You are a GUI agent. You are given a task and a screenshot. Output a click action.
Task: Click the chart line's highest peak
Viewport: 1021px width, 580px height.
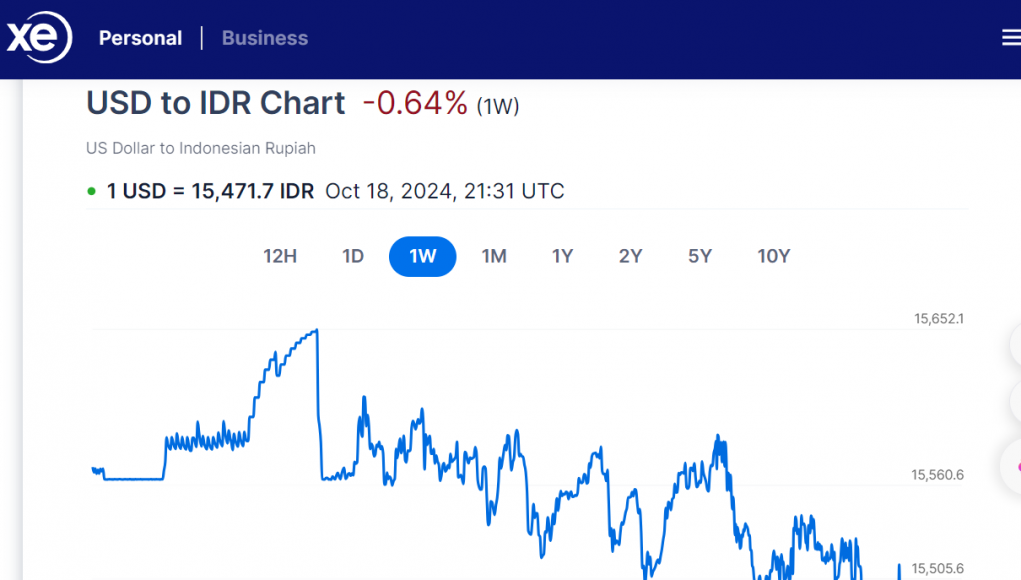click(316, 330)
